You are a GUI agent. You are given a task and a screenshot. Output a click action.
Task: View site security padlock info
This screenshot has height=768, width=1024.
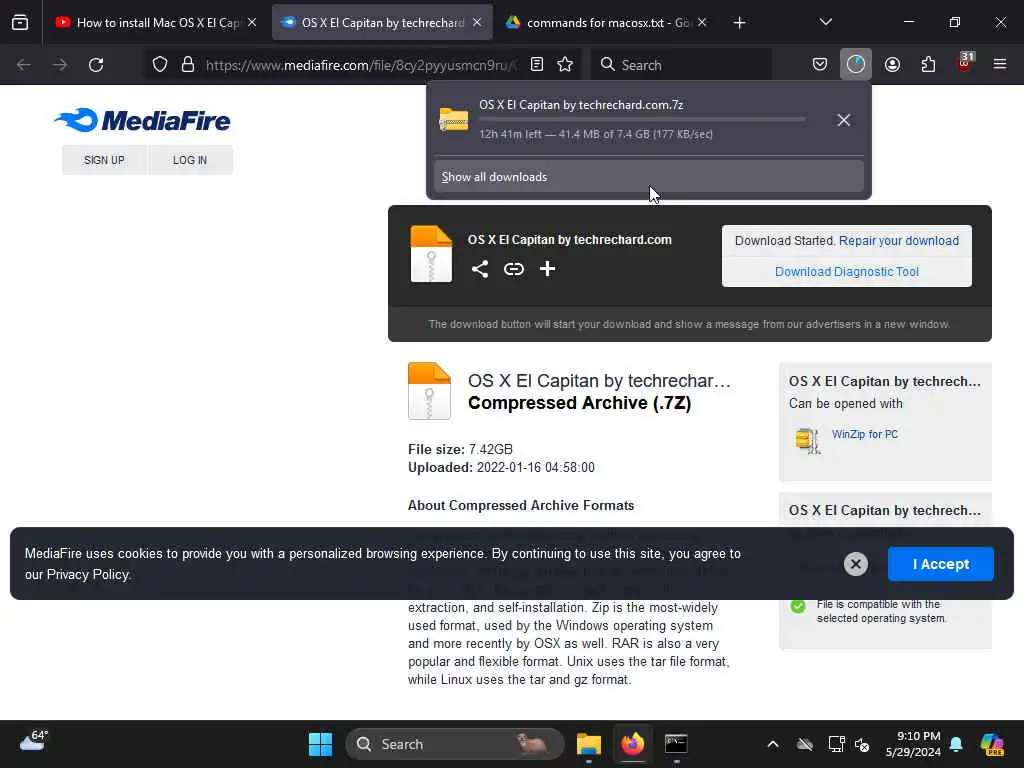pyautogui.click(x=188, y=65)
